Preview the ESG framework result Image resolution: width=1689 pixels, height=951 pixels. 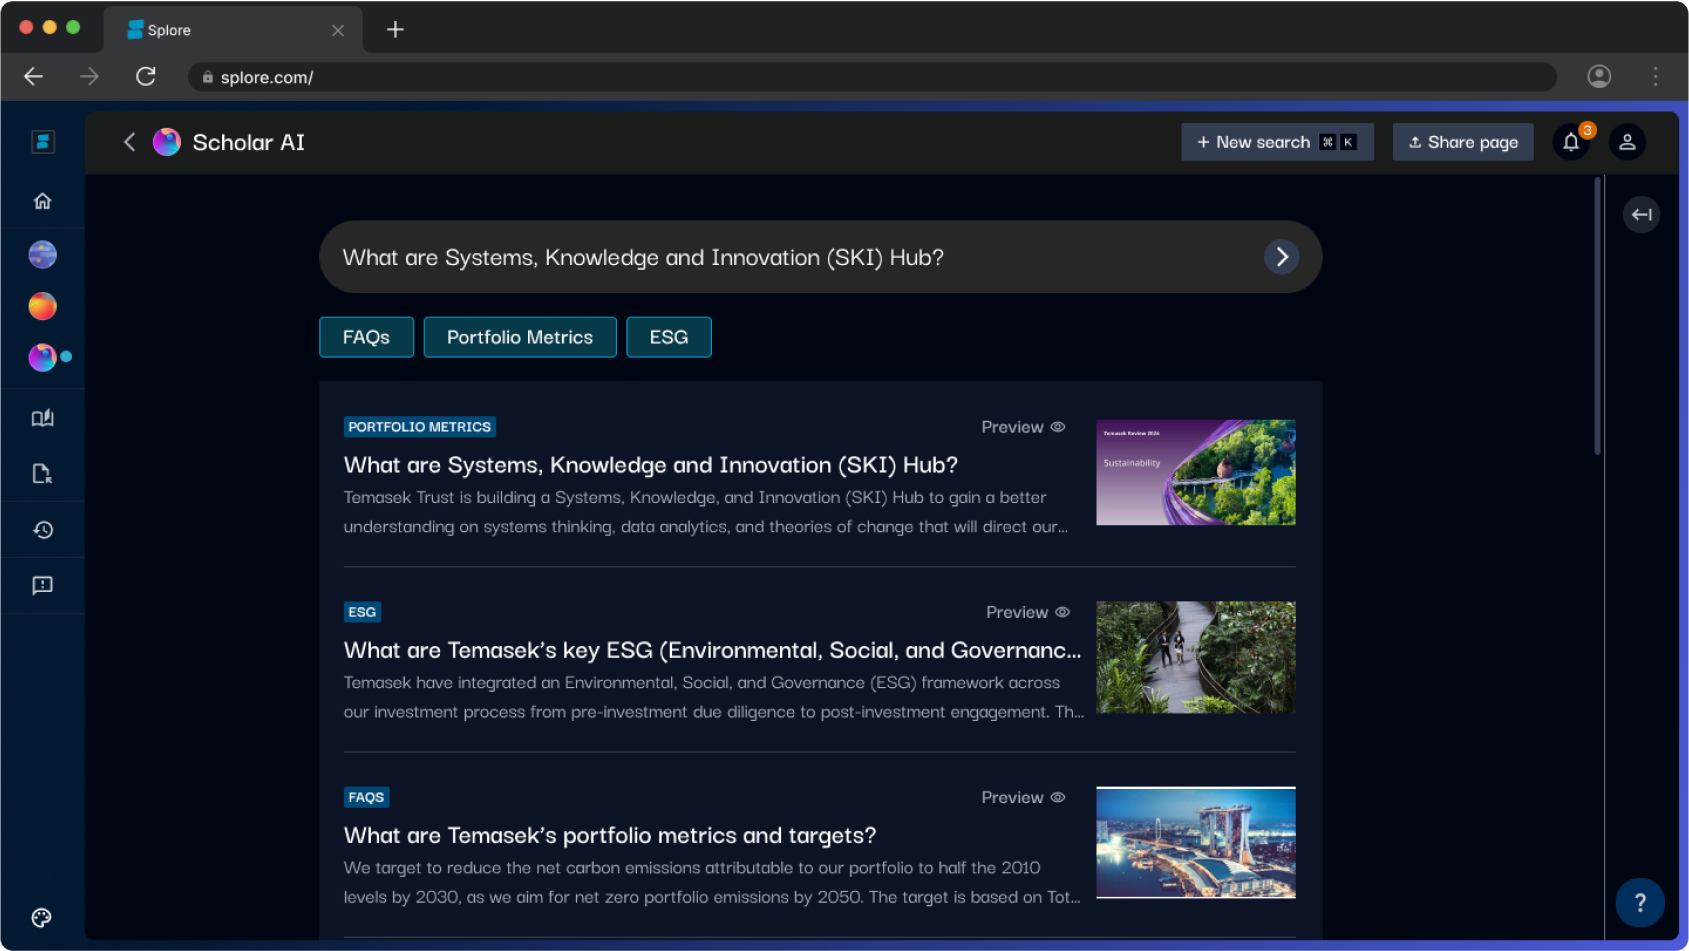coord(1028,612)
